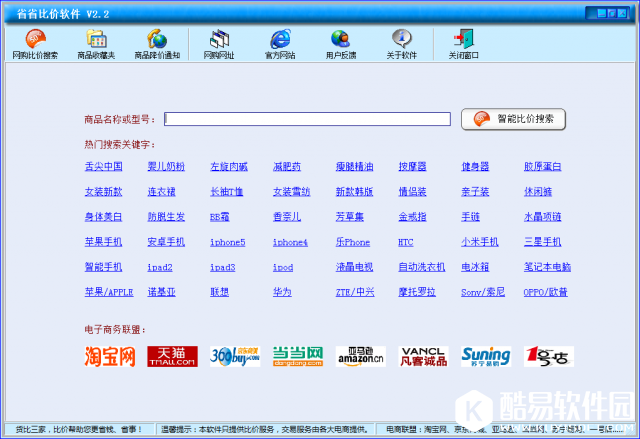Focus the 商品名称或型号 input field
Screen dimensions: 640x439
(307, 119)
